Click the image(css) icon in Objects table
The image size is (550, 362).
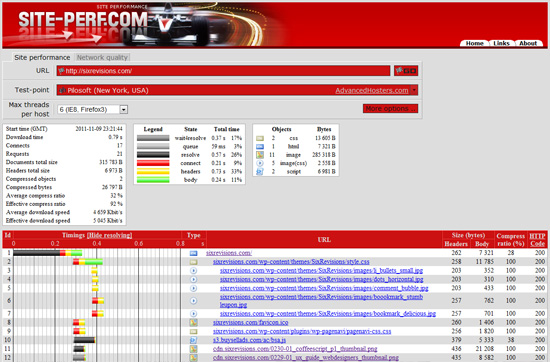click(x=260, y=163)
